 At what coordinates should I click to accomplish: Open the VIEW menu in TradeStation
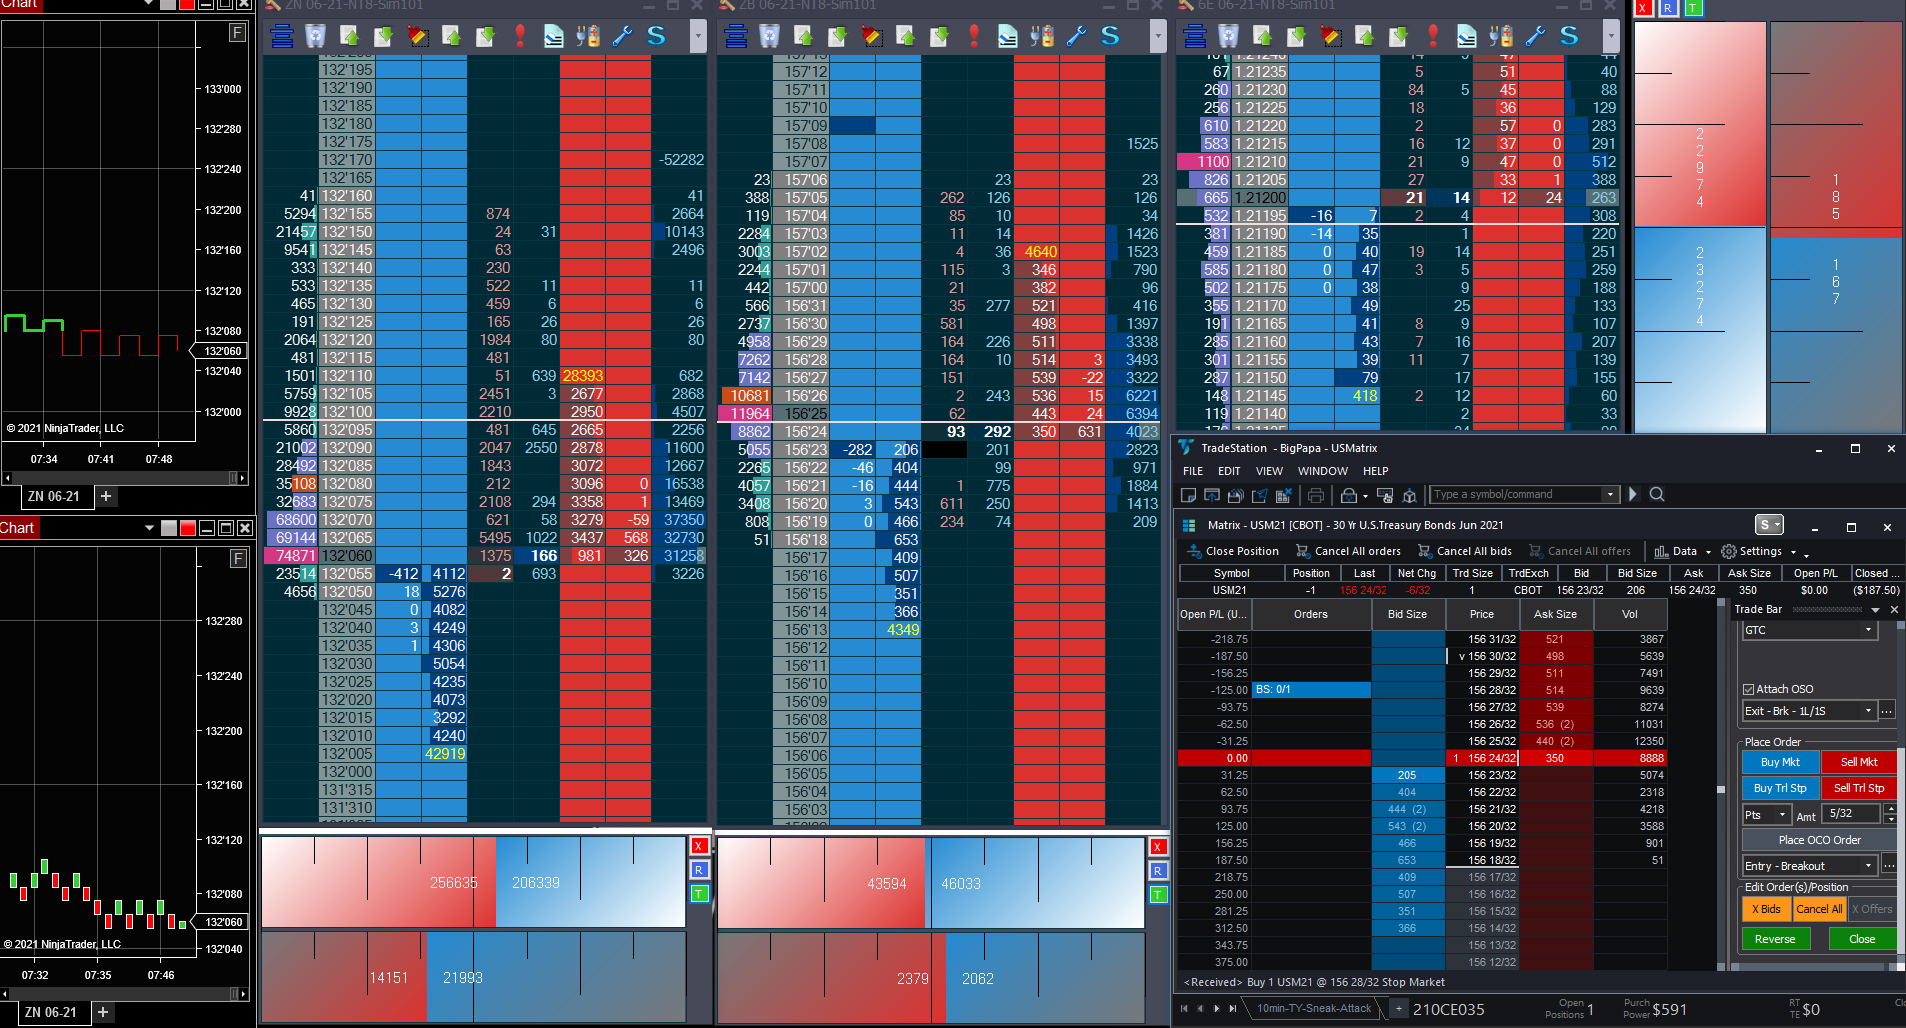click(x=1269, y=471)
